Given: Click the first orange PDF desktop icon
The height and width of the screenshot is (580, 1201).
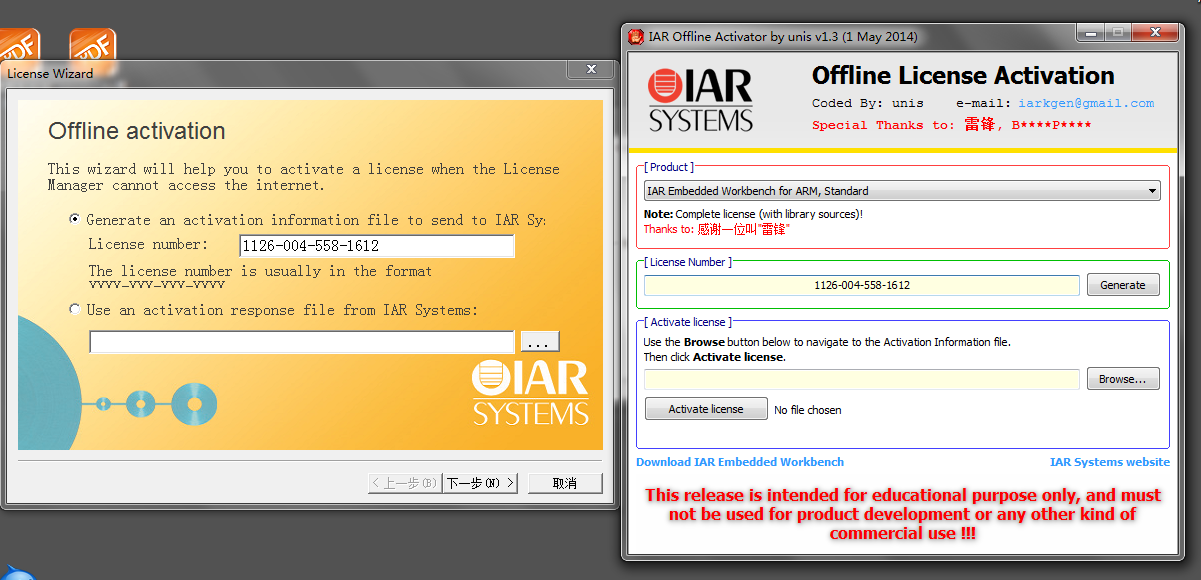Looking at the screenshot, I should (x=20, y=45).
